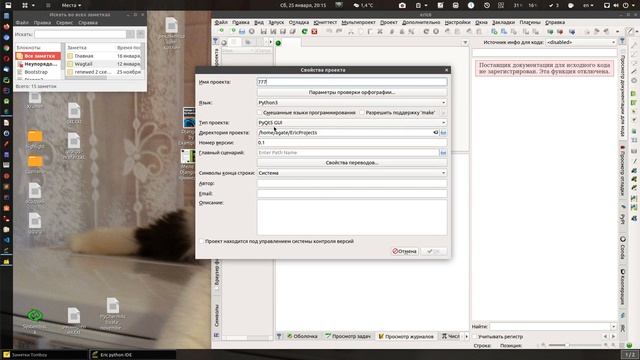
Task: Open the Источник инфо для кода dropdown
Action: (581, 42)
